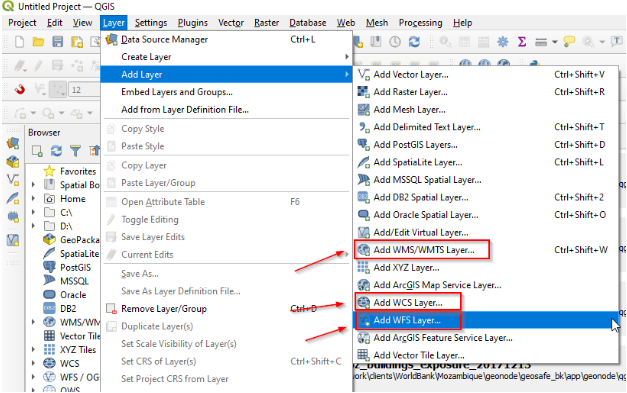
Task: Select PostGIS entry in Browser panel
Action: 75,267
